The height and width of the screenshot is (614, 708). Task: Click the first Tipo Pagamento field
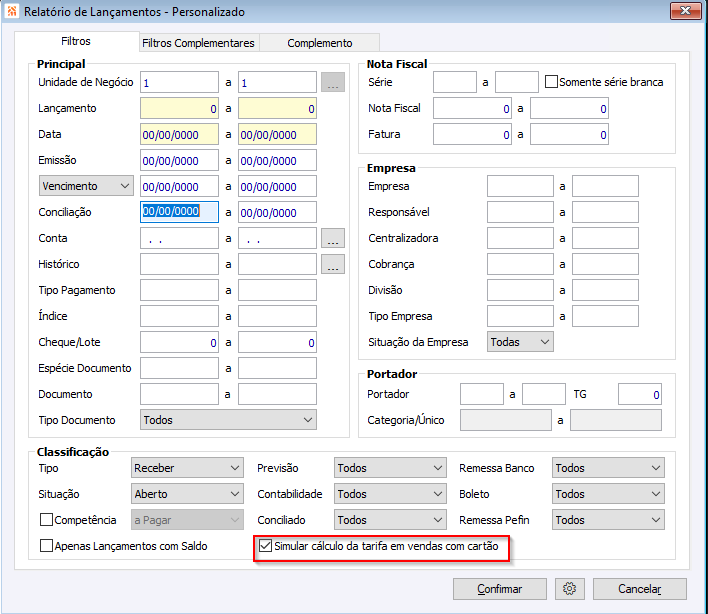coord(179,290)
